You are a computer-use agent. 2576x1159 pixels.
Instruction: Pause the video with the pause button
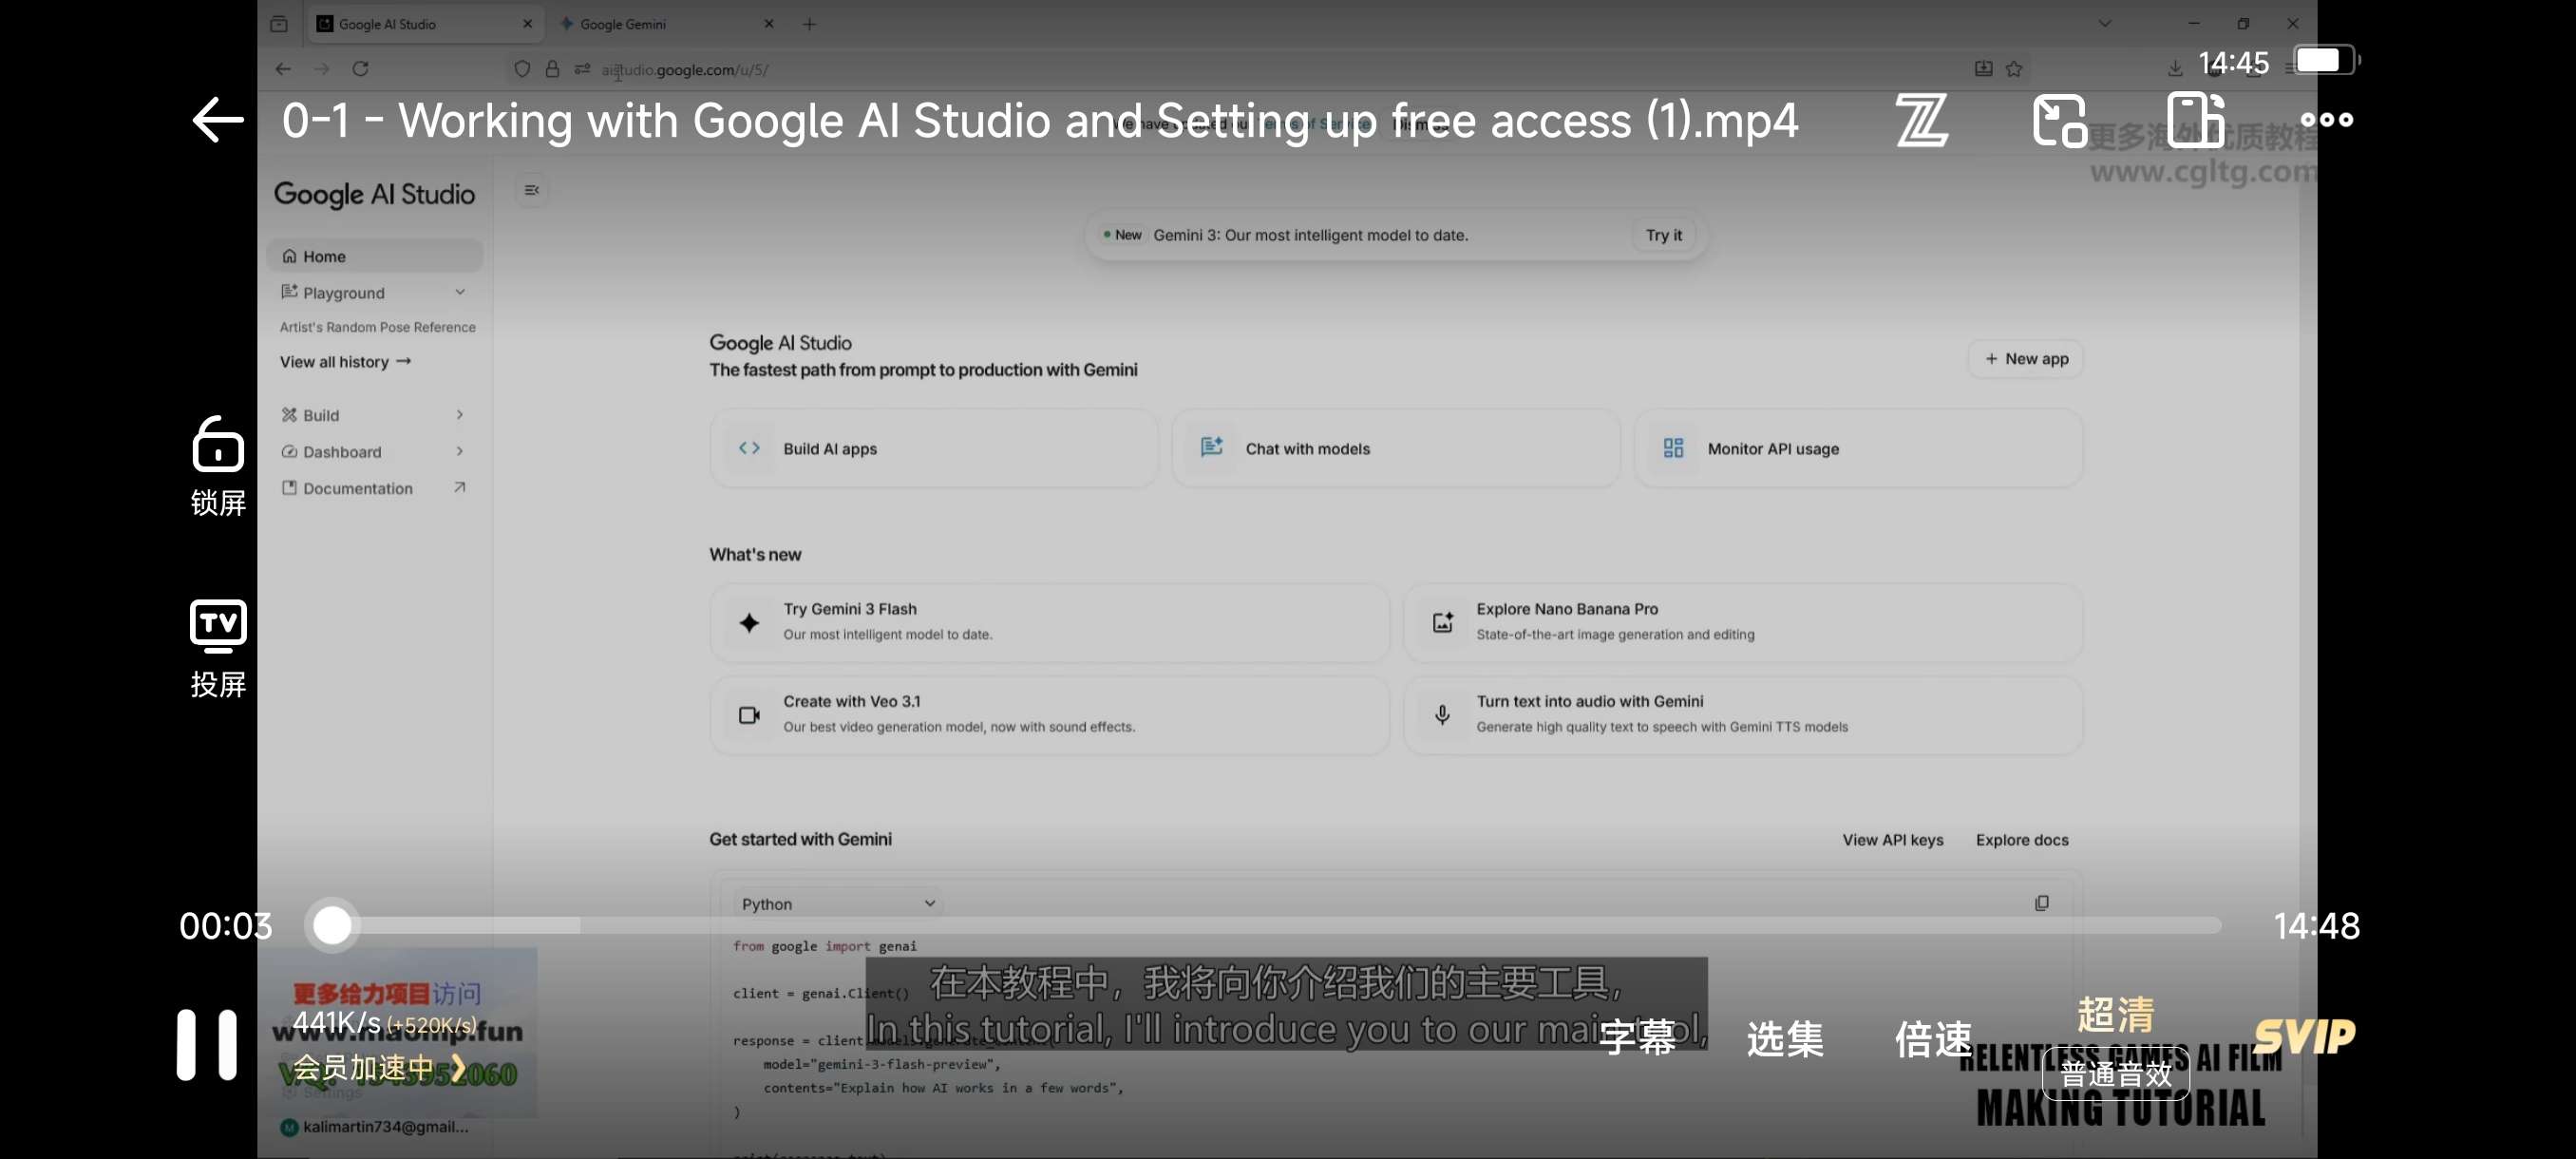coord(207,1044)
